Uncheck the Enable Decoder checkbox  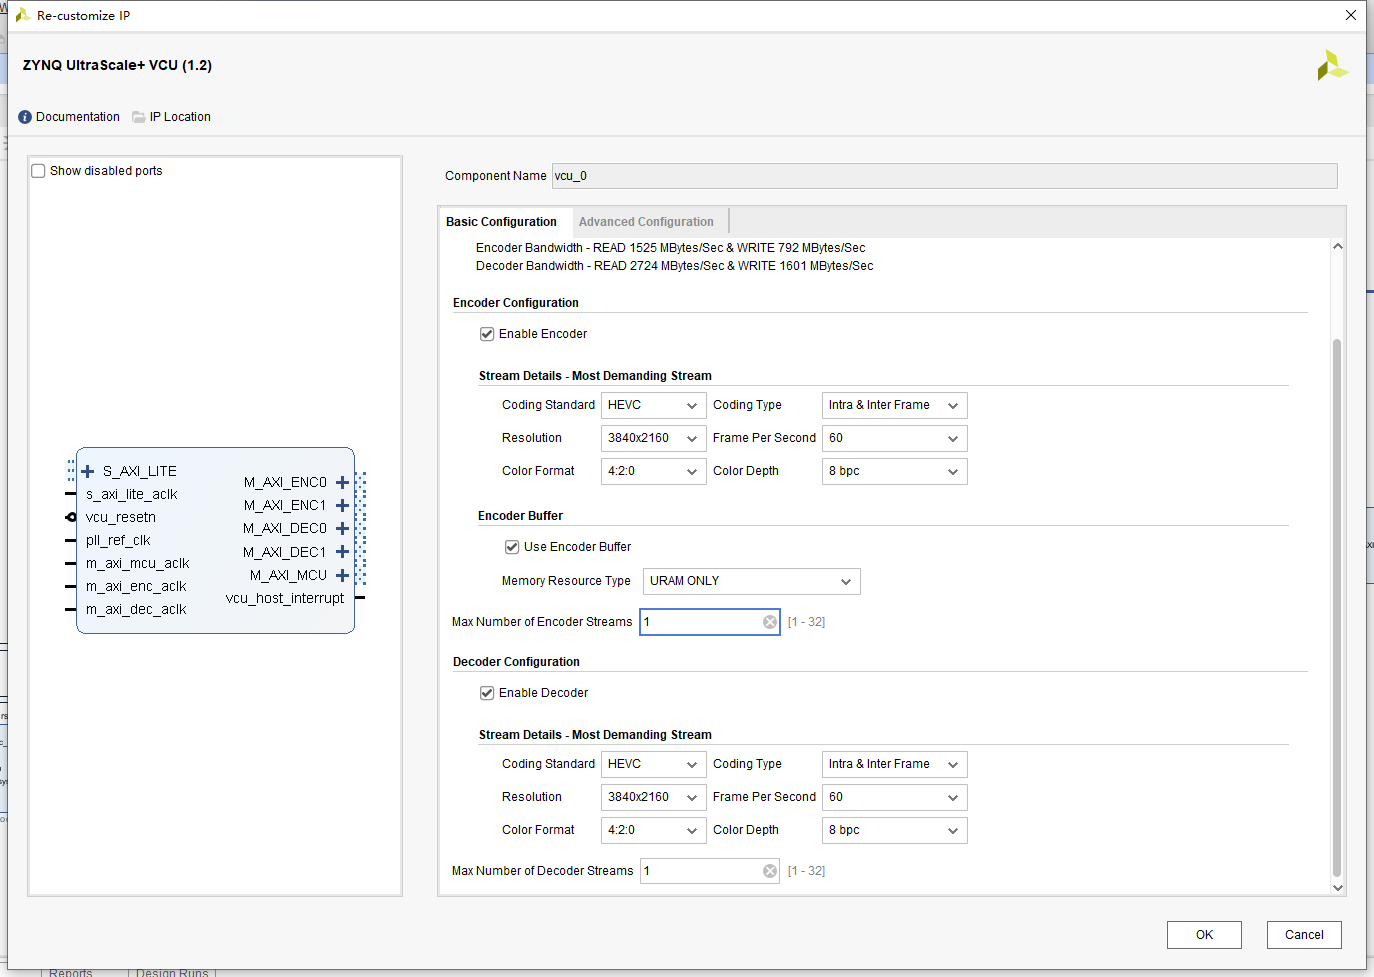coord(487,693)
